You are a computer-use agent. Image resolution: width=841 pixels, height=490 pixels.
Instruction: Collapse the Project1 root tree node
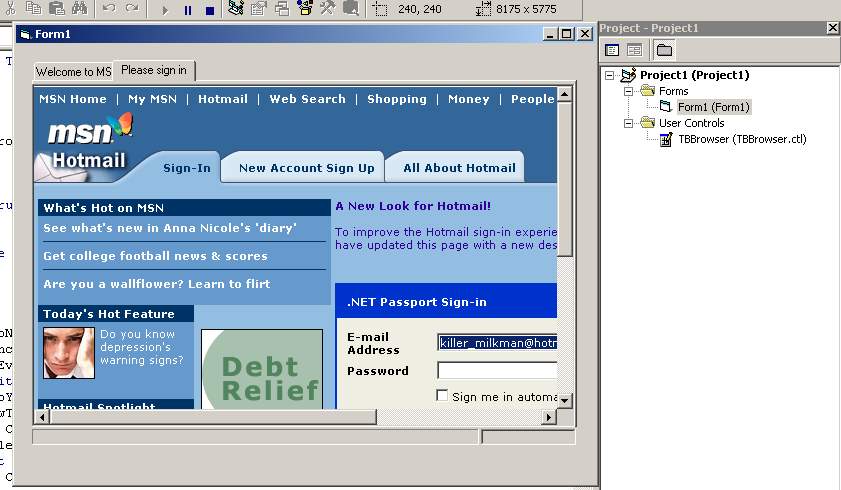pyautogui.click(x=610, y=75)
